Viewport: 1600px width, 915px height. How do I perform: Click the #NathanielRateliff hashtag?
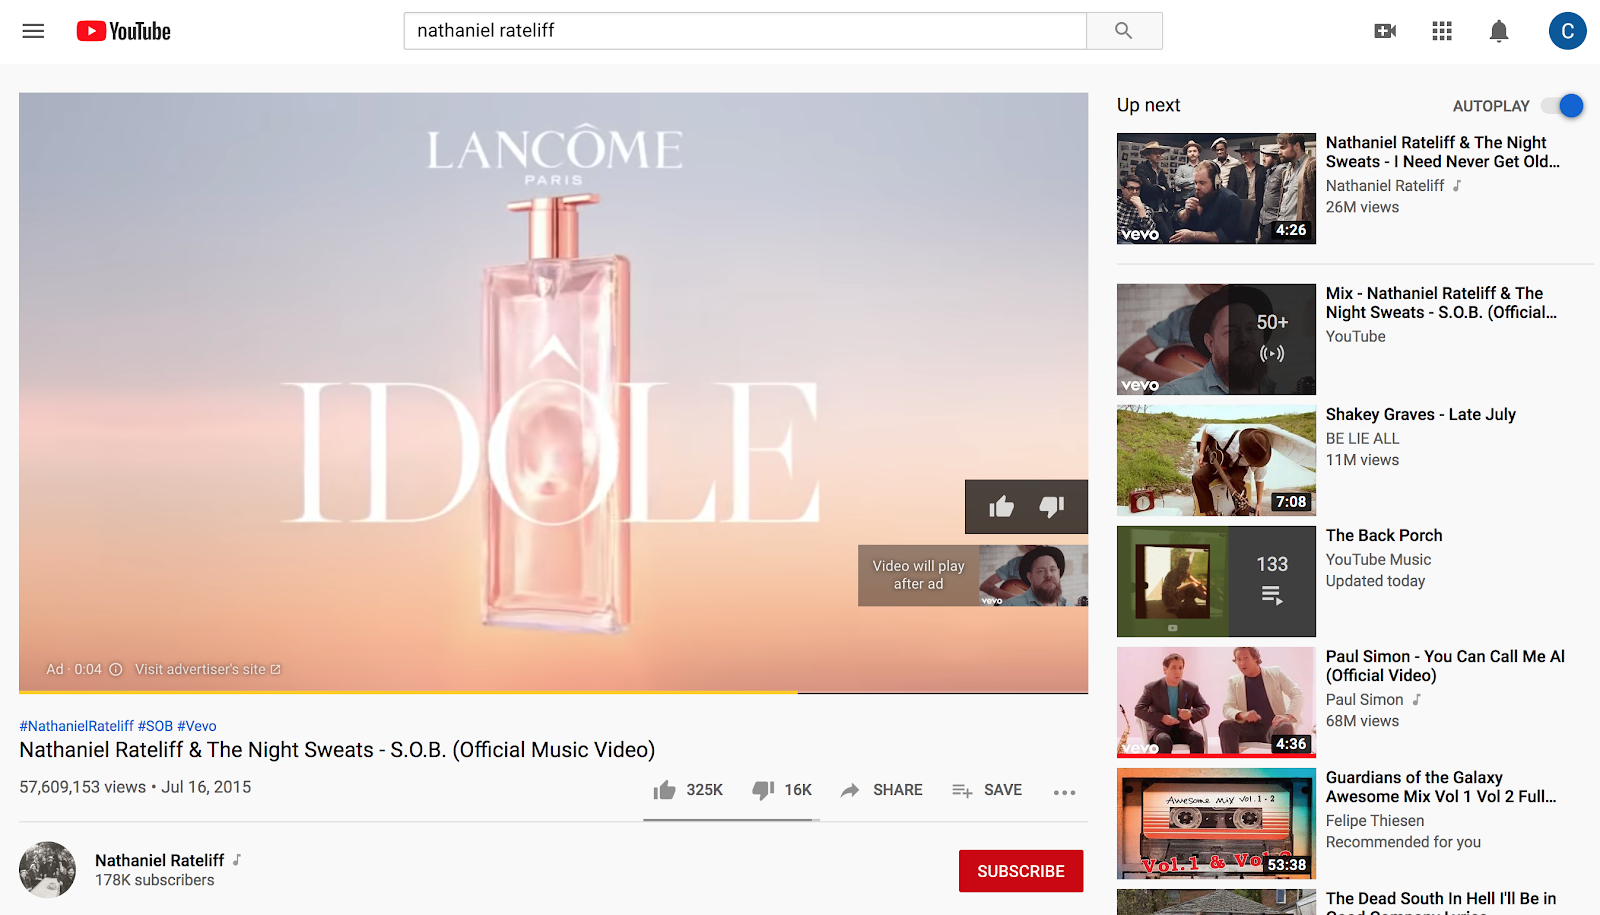[77, 726]
